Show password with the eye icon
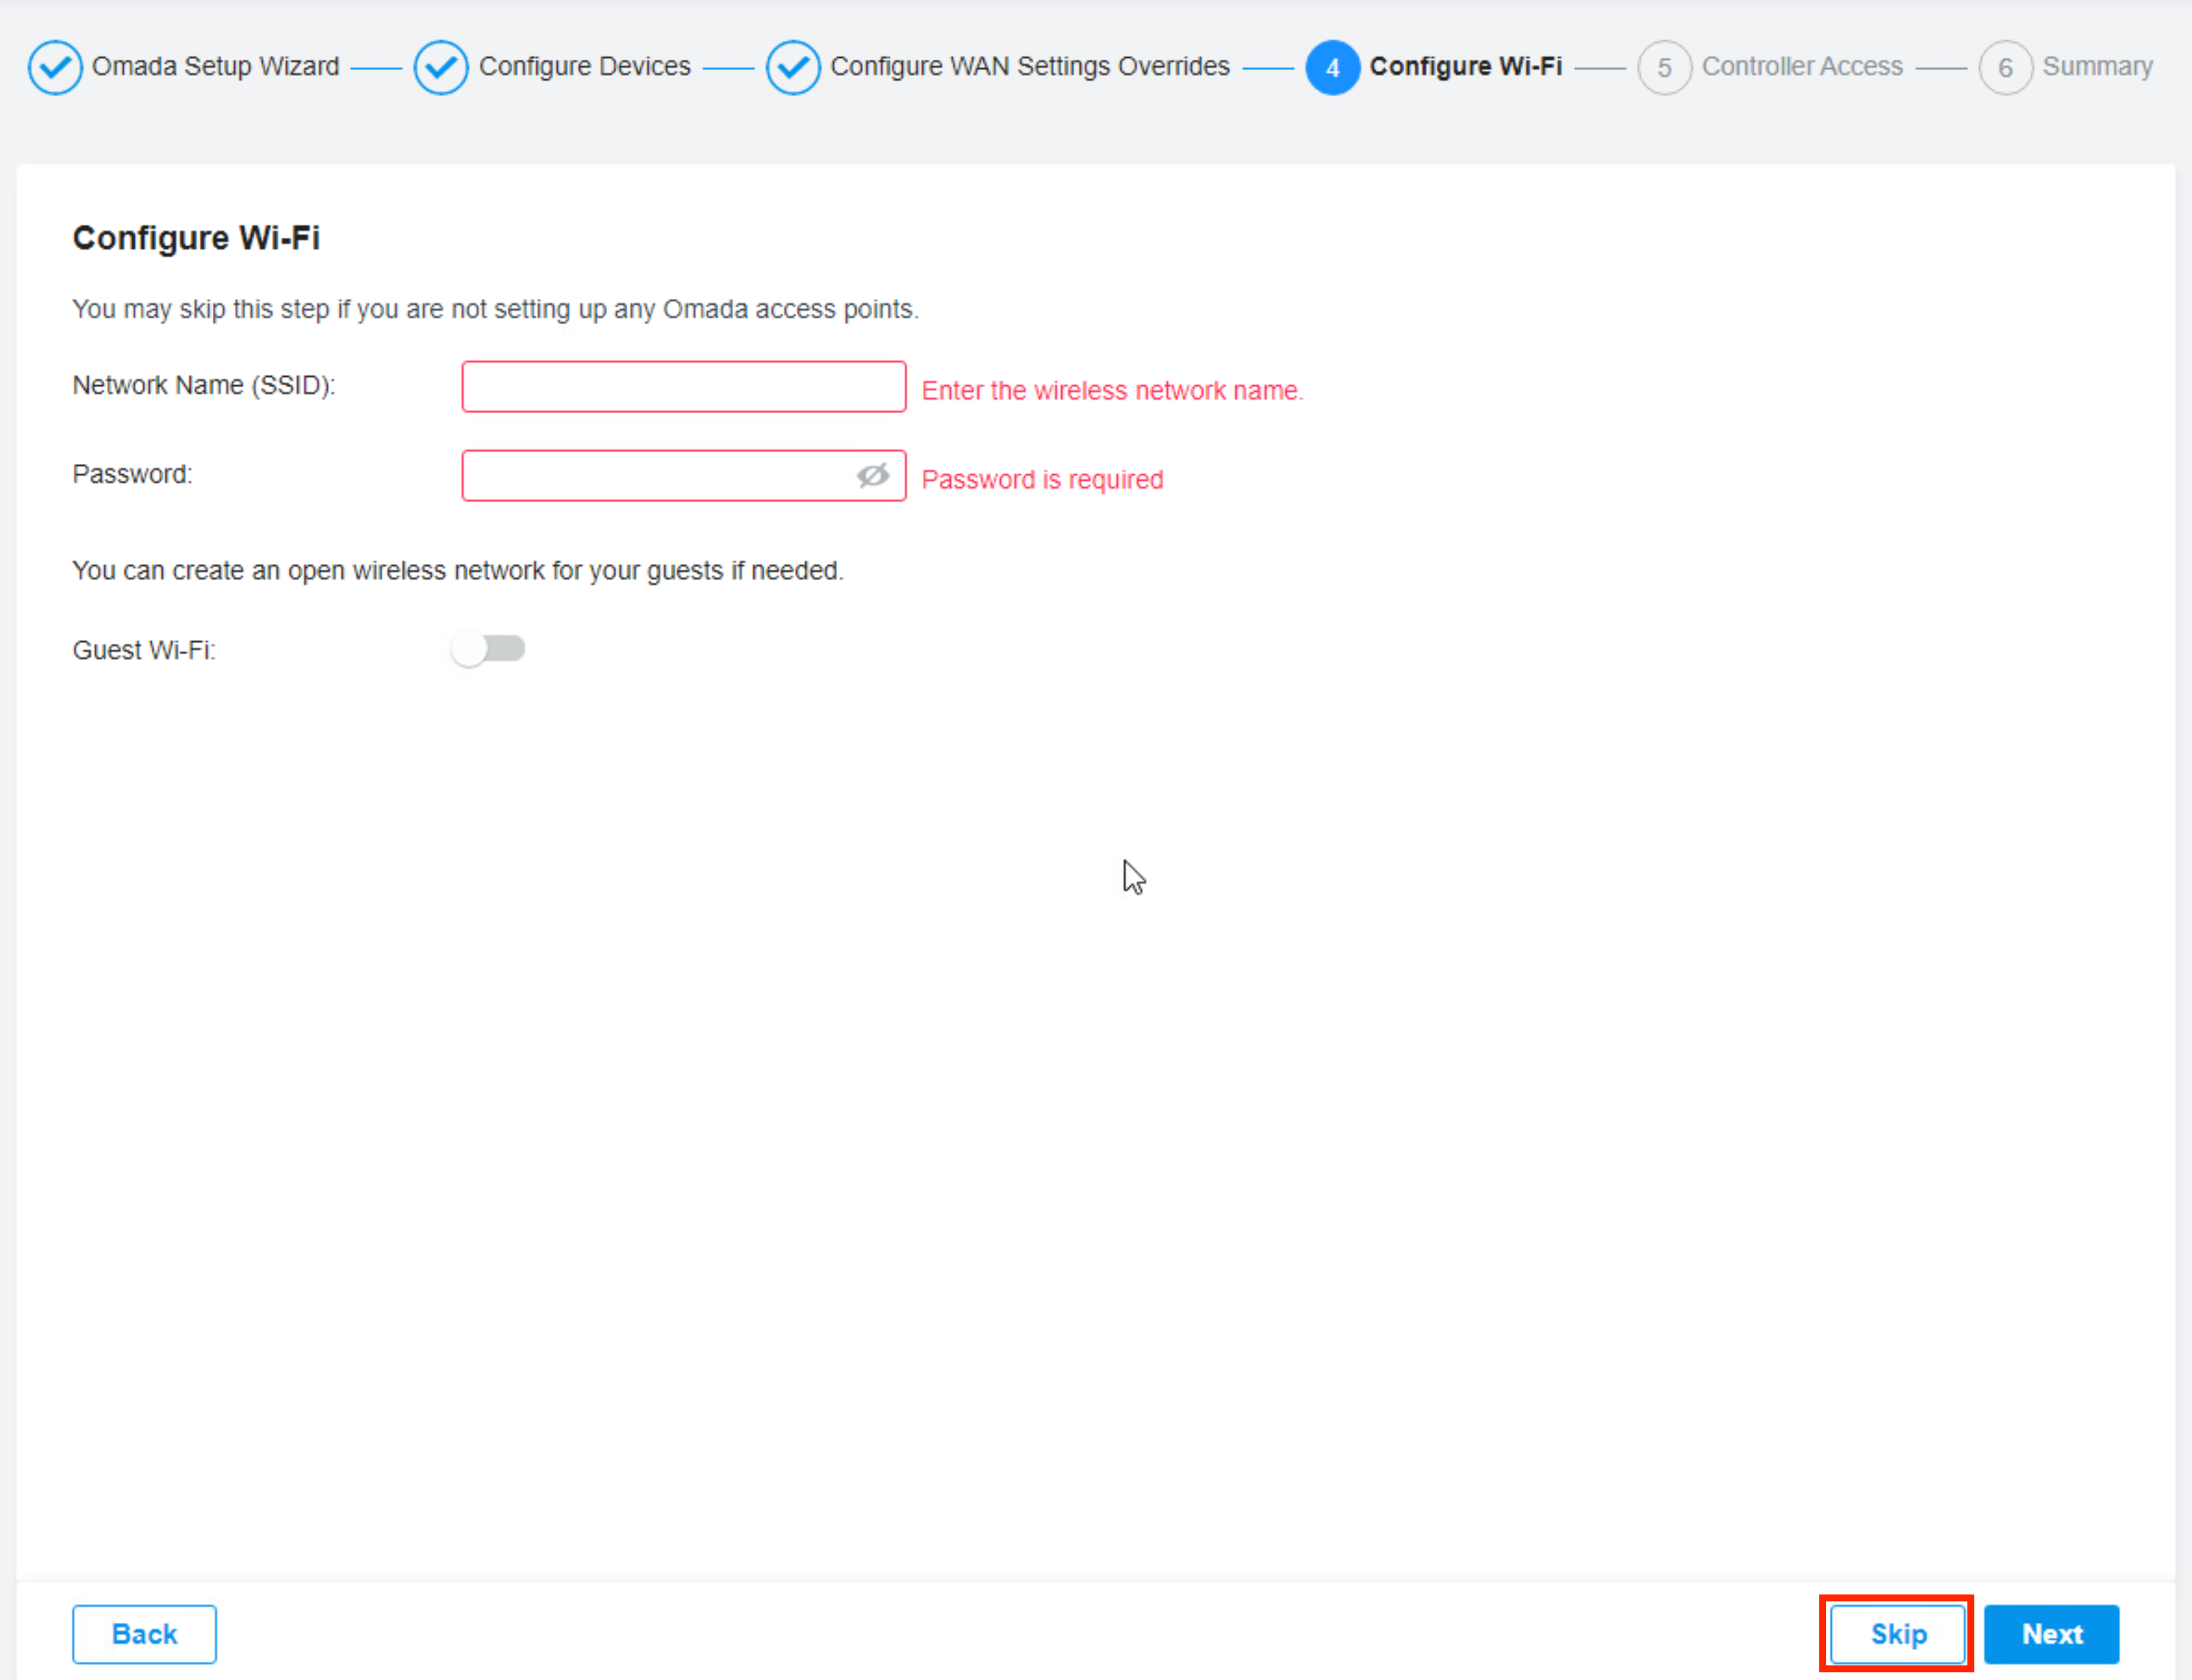 click(x=872, y=475)
